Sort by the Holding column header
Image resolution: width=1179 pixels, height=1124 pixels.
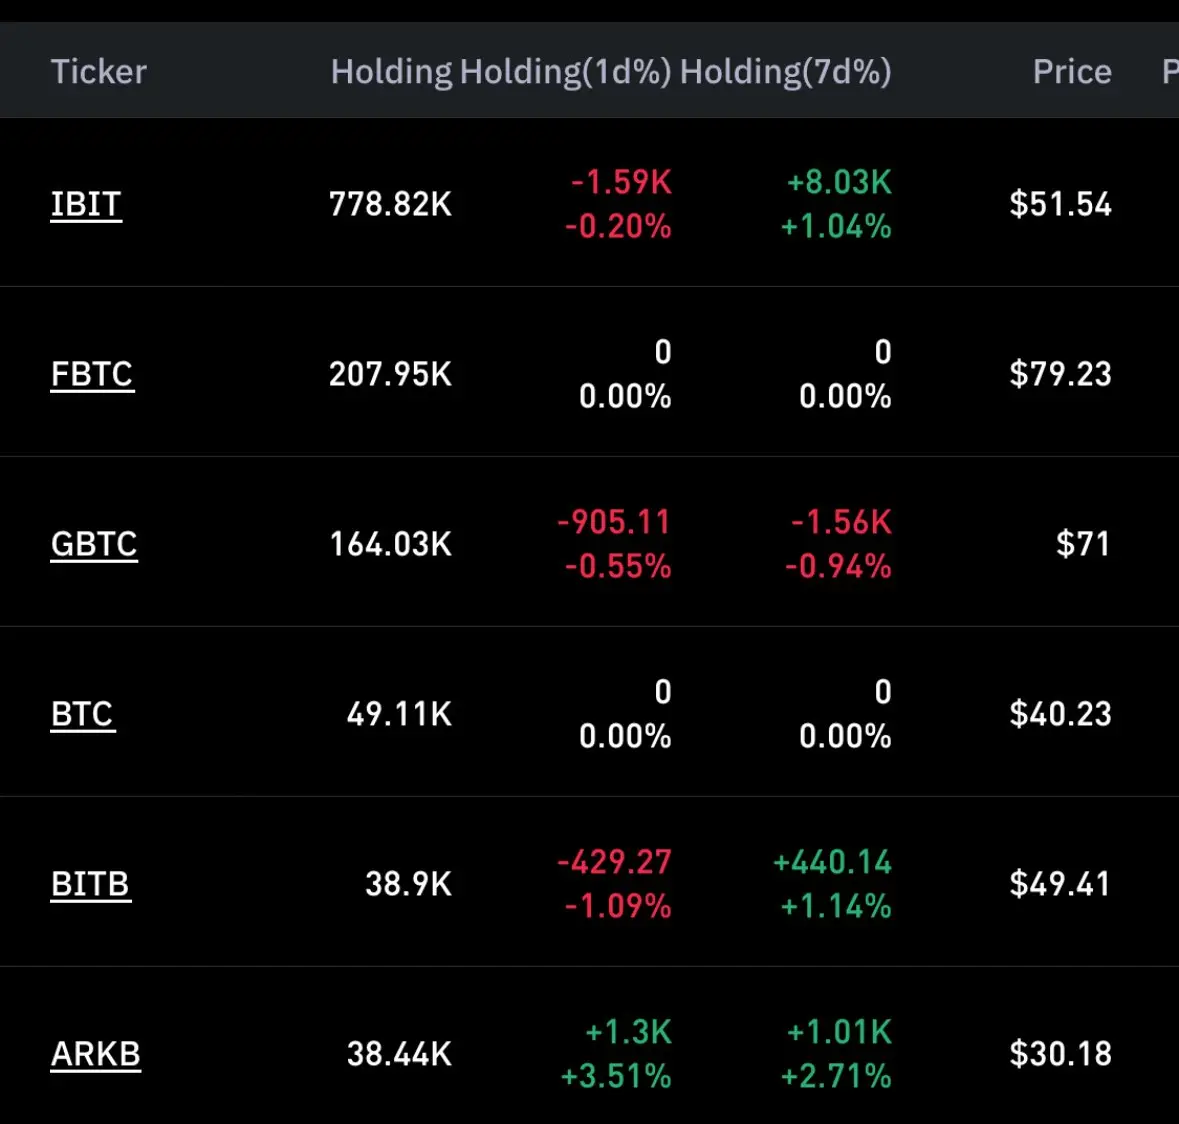coord(391,72)
